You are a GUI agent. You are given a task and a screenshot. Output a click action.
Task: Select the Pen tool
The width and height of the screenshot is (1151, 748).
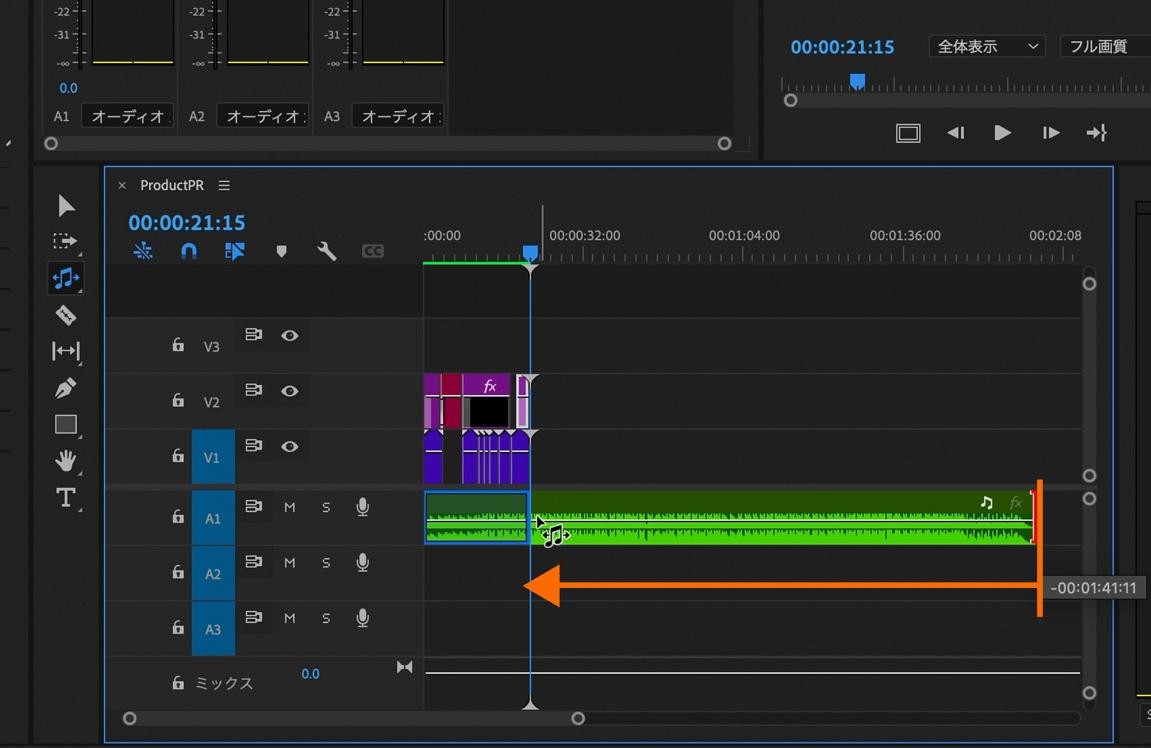click(66, 388)
